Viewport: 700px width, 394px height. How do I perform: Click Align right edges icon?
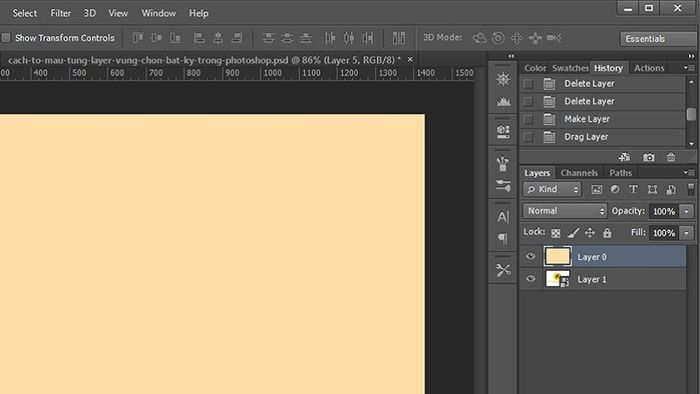pyautogui.click(x=237, y=38)
